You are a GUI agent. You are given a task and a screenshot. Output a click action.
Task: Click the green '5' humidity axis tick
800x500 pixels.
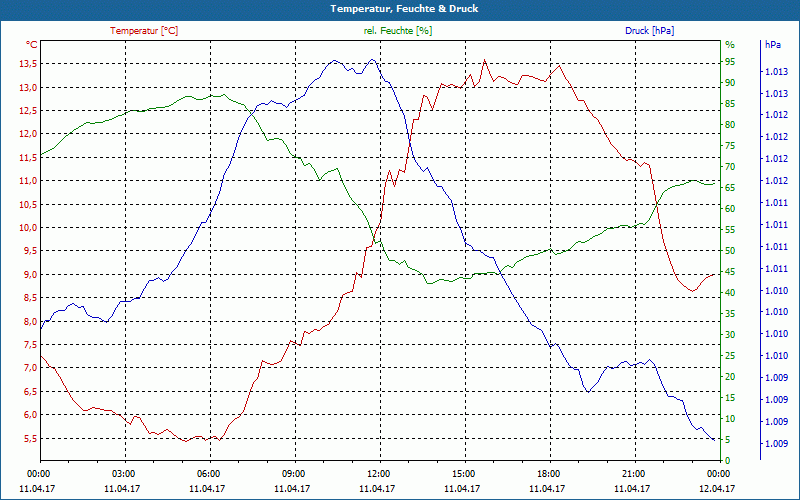coord(728,440)
